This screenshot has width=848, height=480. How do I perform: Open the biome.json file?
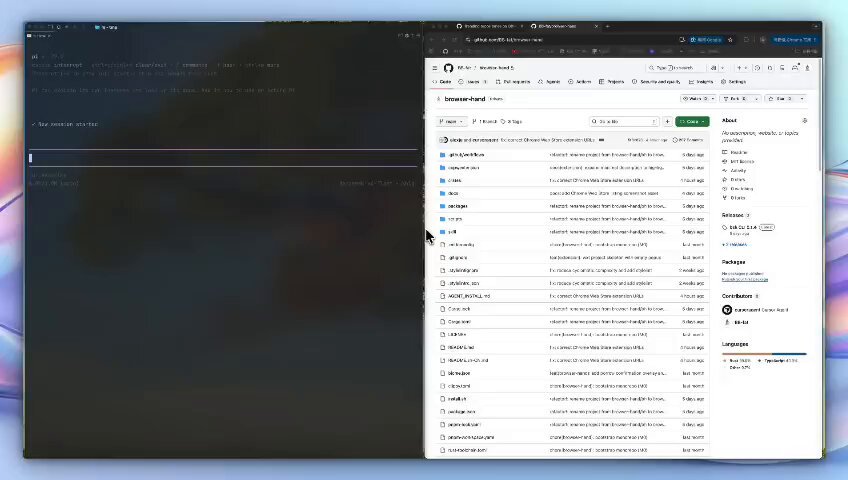tap(459, 374)
